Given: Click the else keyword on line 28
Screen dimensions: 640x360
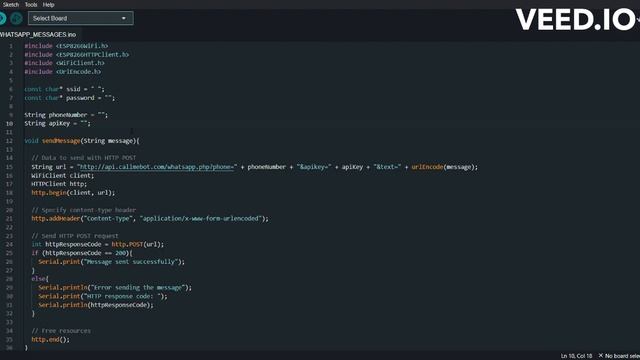Looking at the screenshot, I should coord(38,279).
